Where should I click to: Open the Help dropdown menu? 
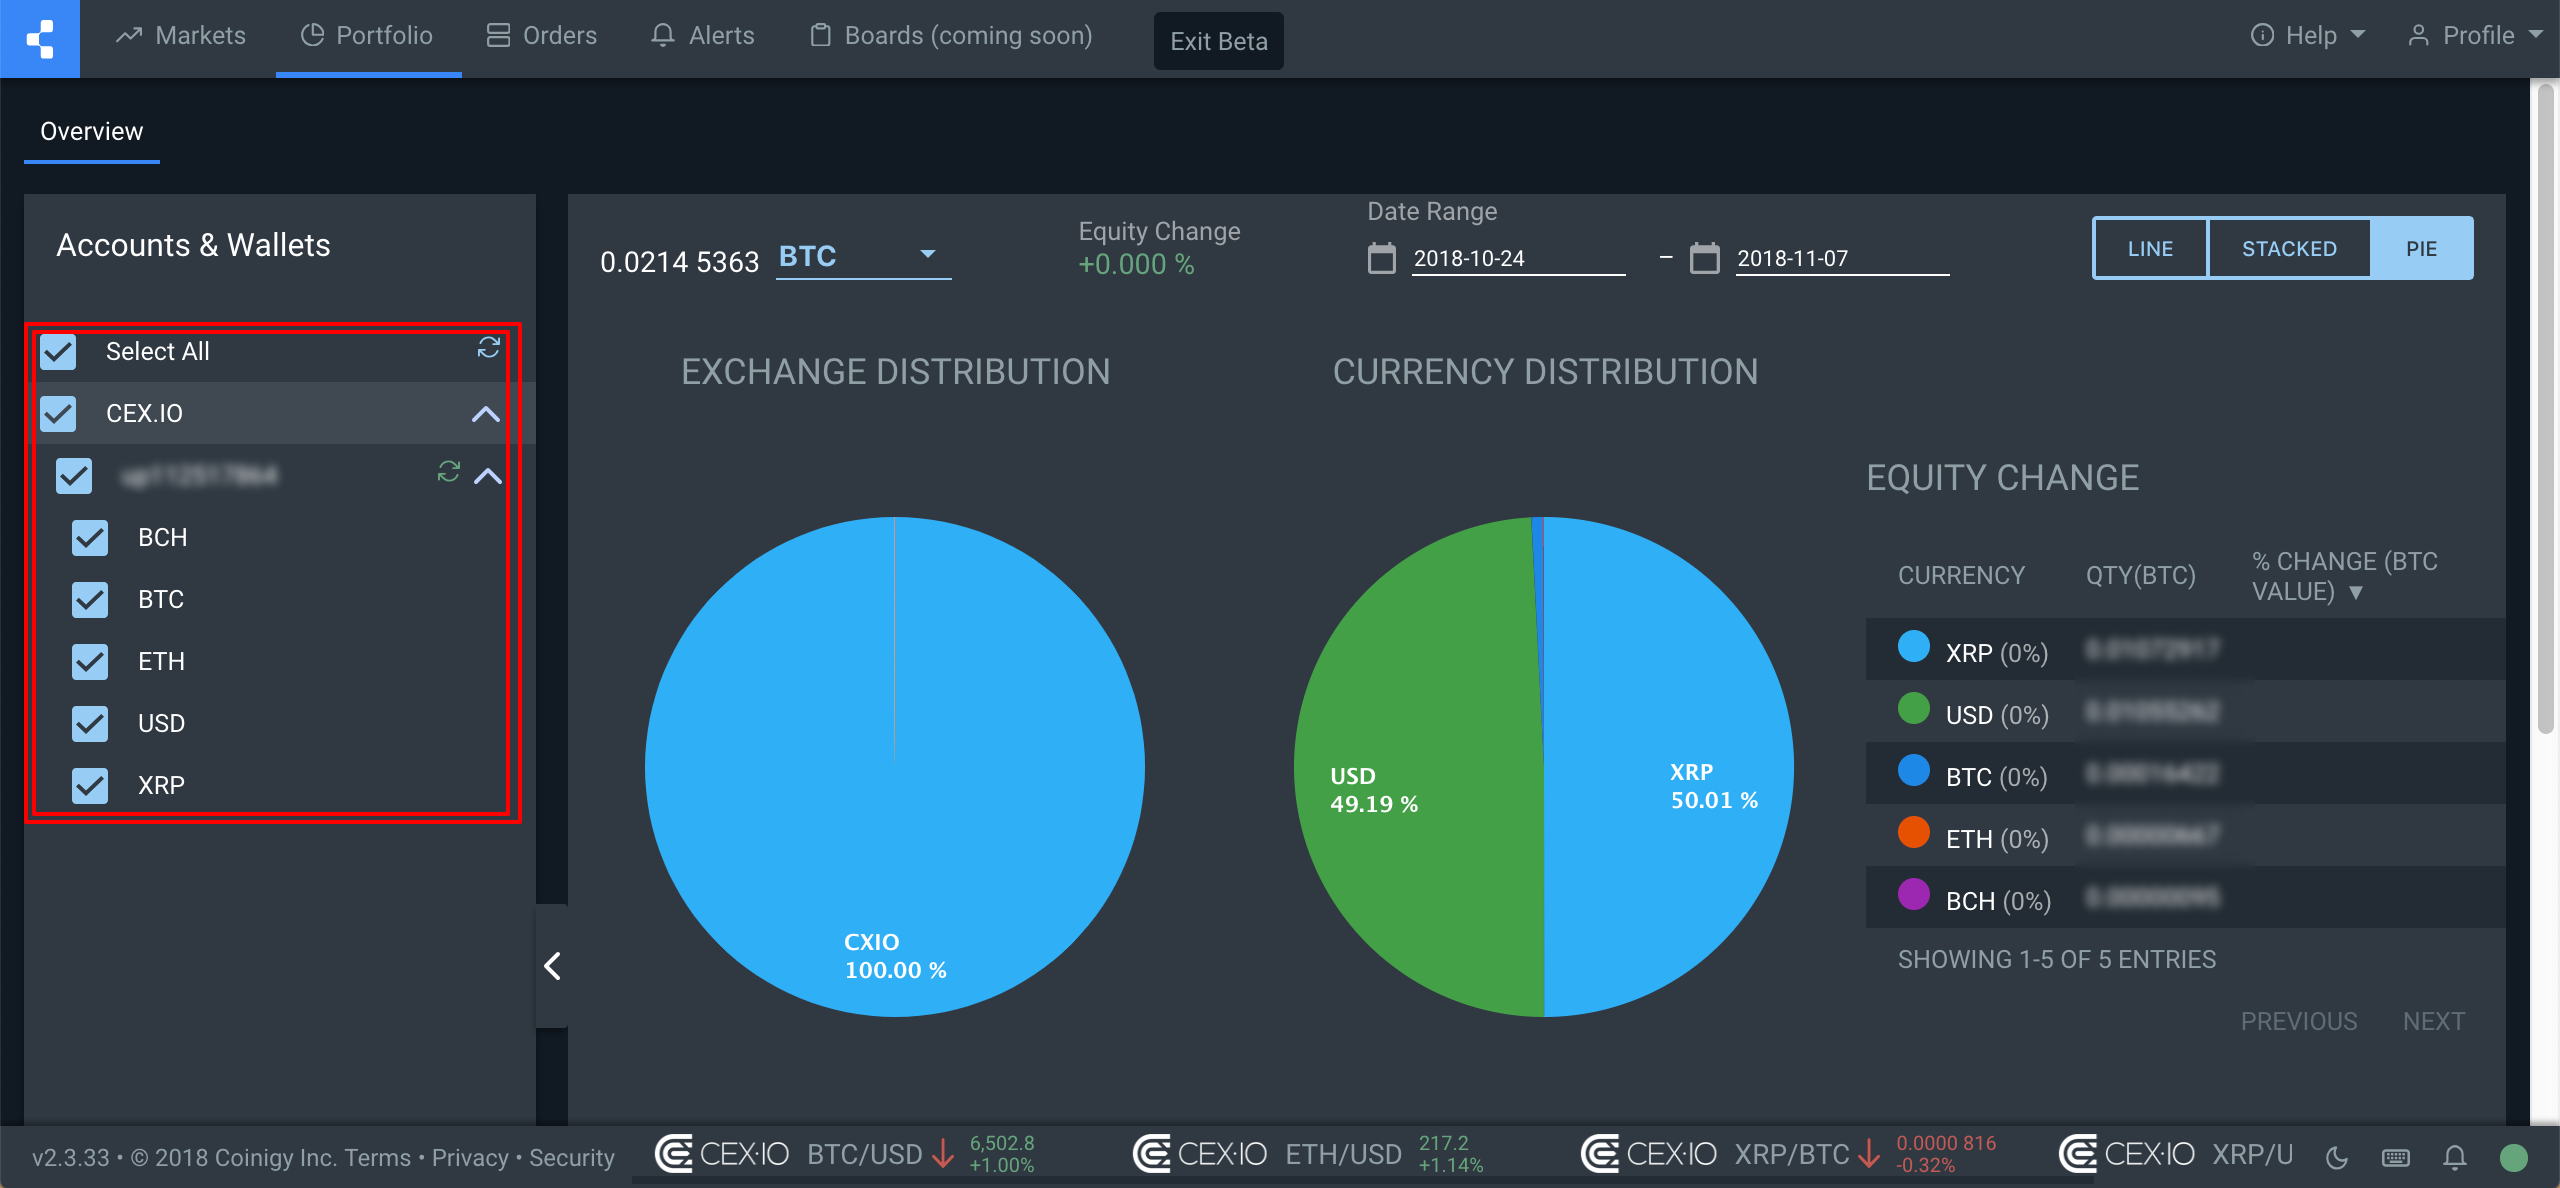(2308, 36)
